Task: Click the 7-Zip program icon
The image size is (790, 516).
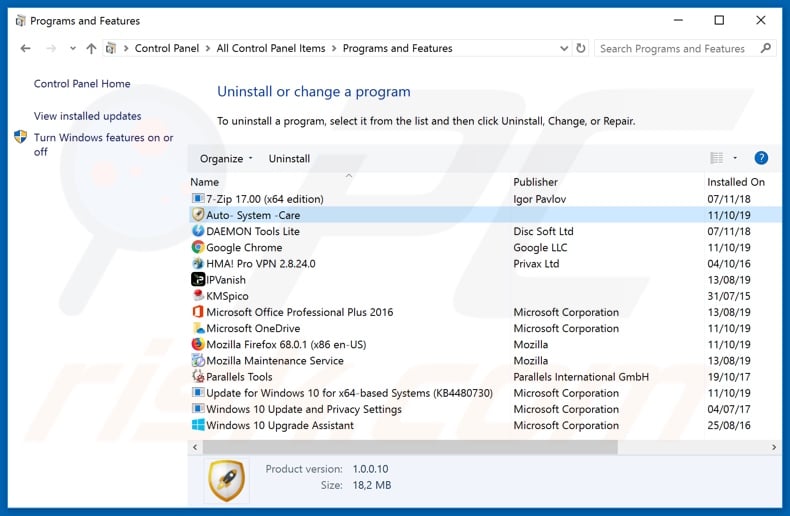Action: click(198, 199)
